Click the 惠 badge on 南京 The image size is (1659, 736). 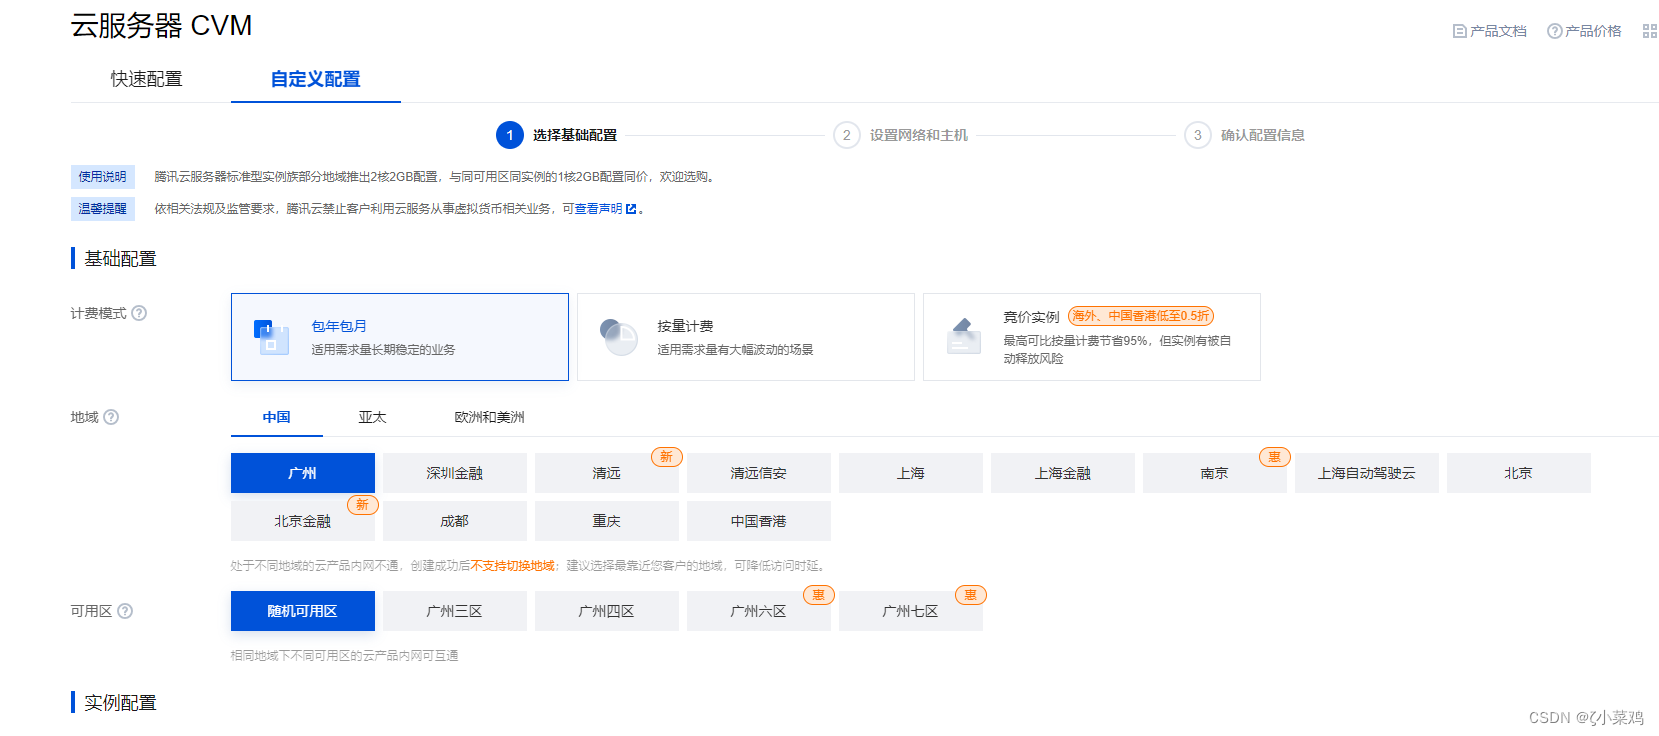tap(1275, 457)
